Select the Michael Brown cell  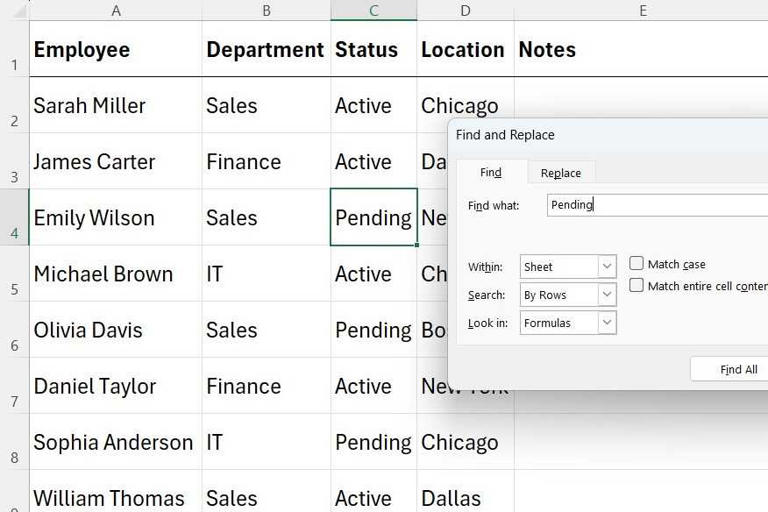(116, 273)
